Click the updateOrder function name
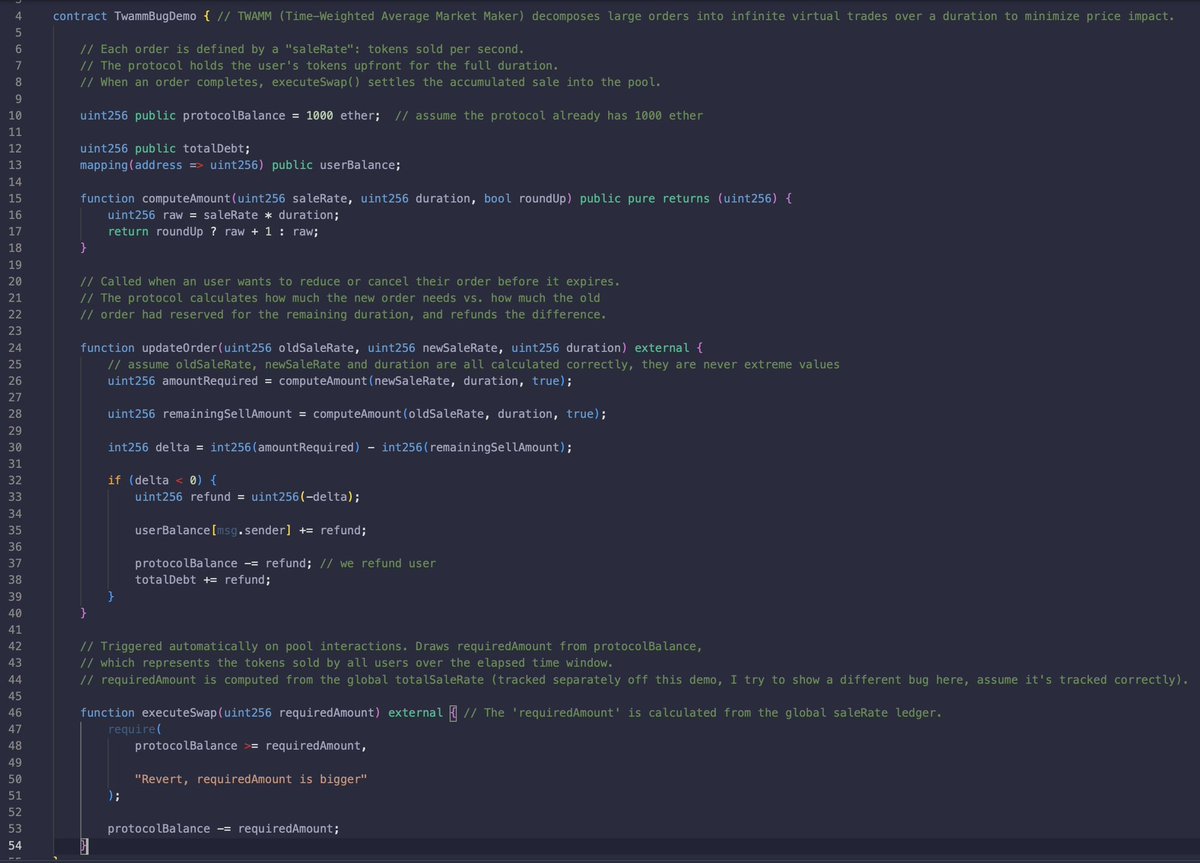Image resolution: width=1200 pixels, height=863 pixels. pyautogui.click(x=179, y=347)
